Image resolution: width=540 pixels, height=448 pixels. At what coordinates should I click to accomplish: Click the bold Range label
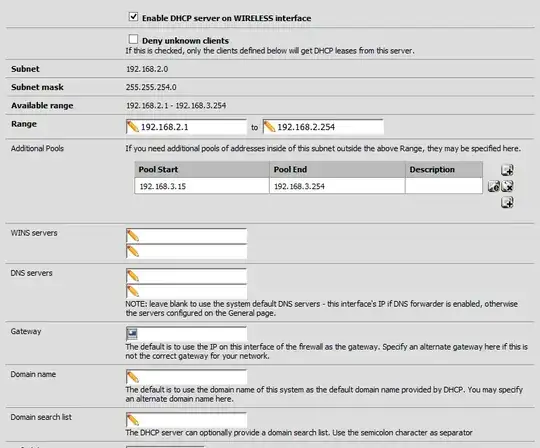click(24, 124)
